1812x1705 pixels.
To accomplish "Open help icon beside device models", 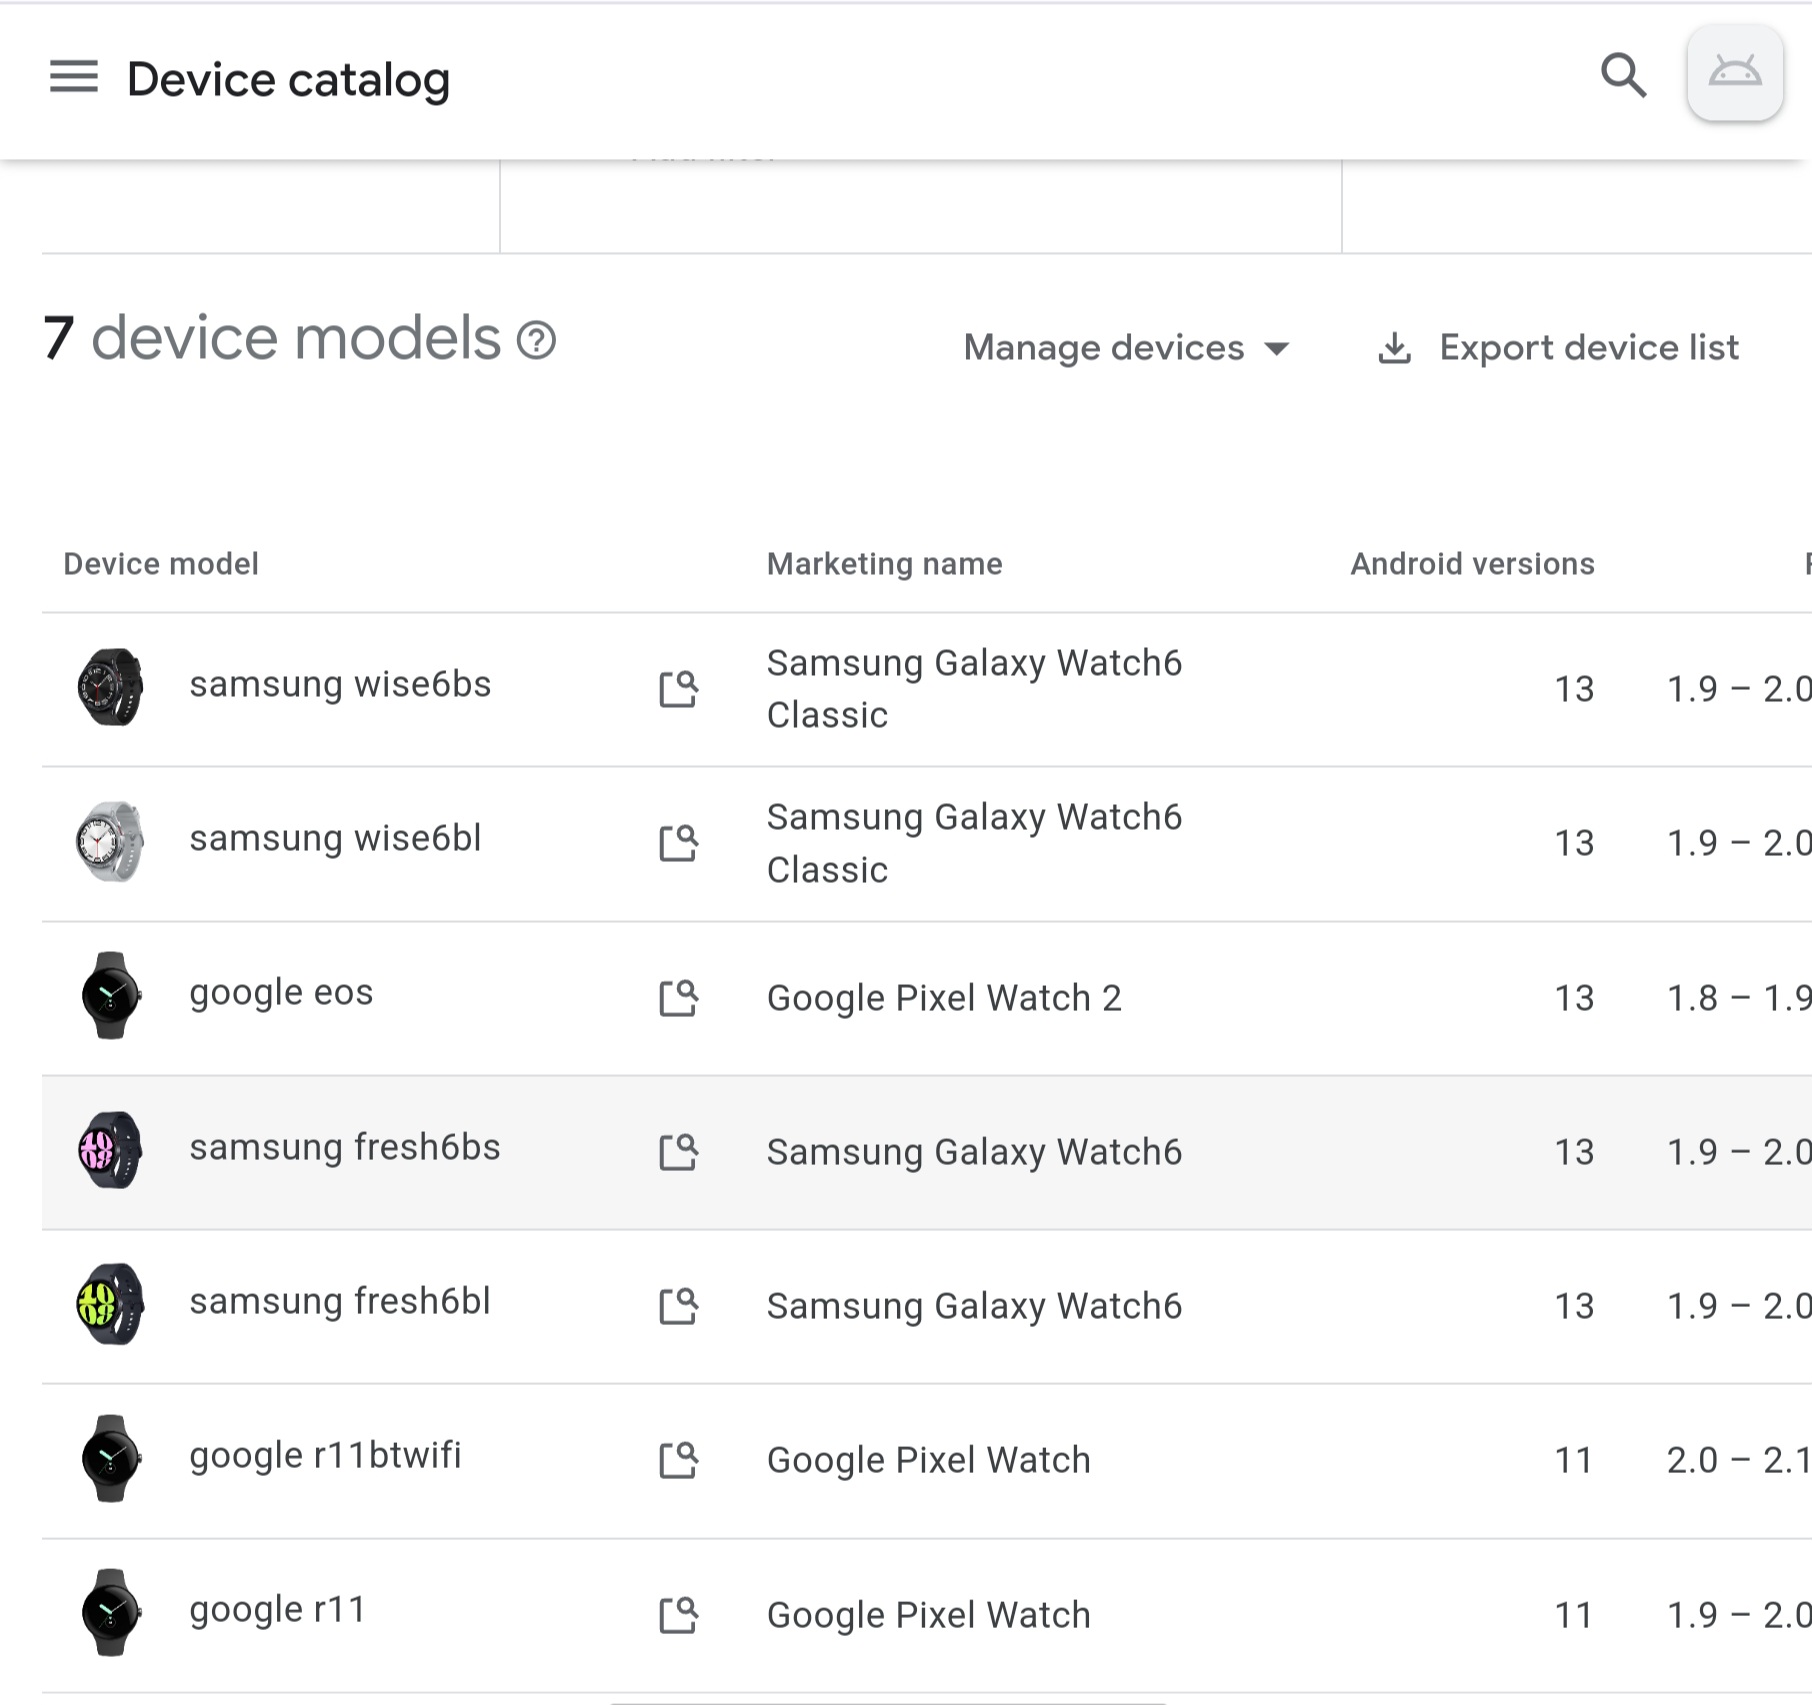I will (536, 340).
